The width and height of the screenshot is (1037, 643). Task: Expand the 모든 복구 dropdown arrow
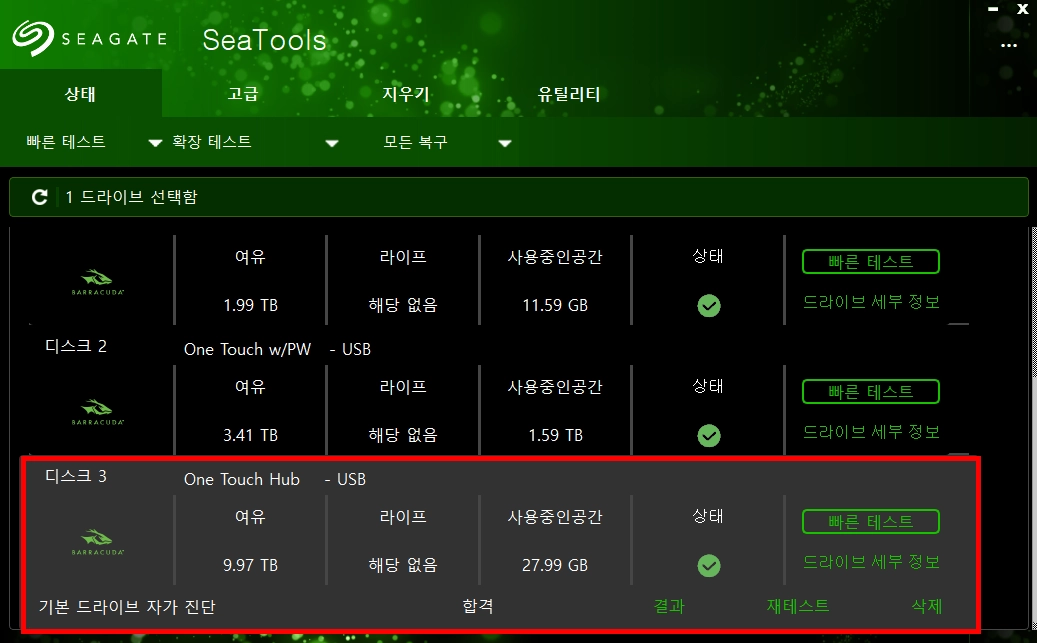pos(505,143)
